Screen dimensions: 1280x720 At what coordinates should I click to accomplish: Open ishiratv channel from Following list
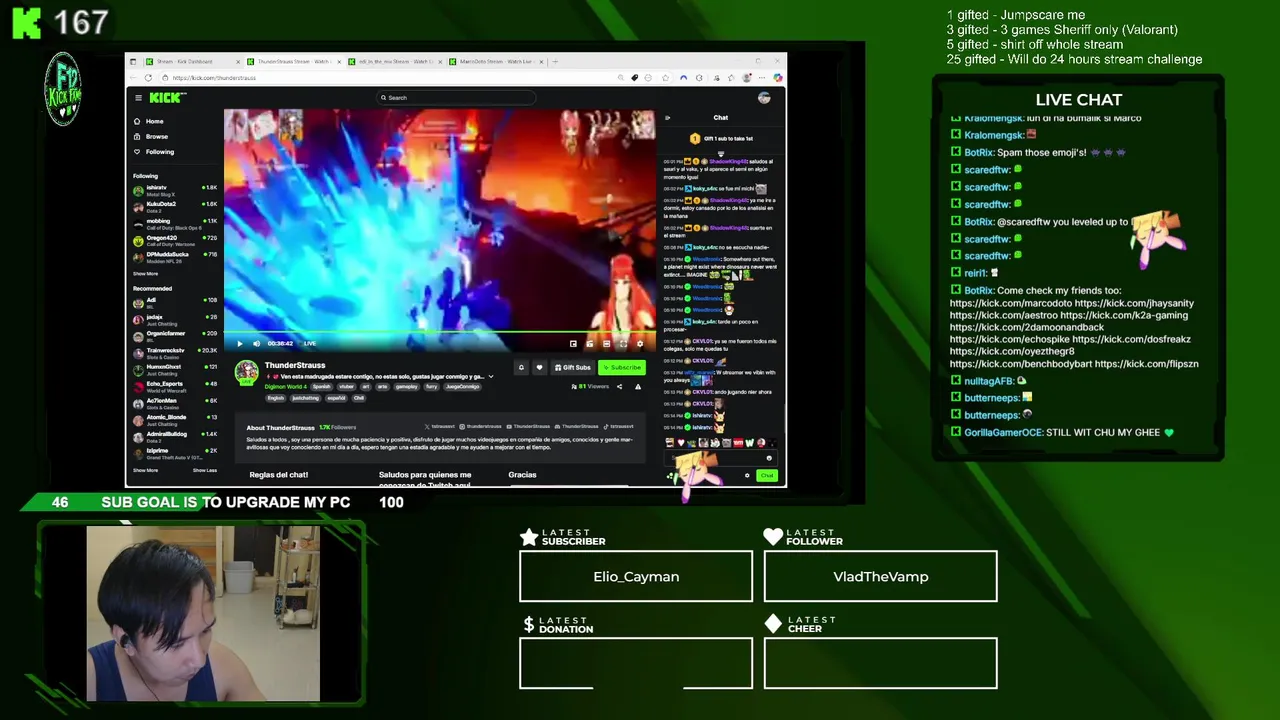coord(175,188)
